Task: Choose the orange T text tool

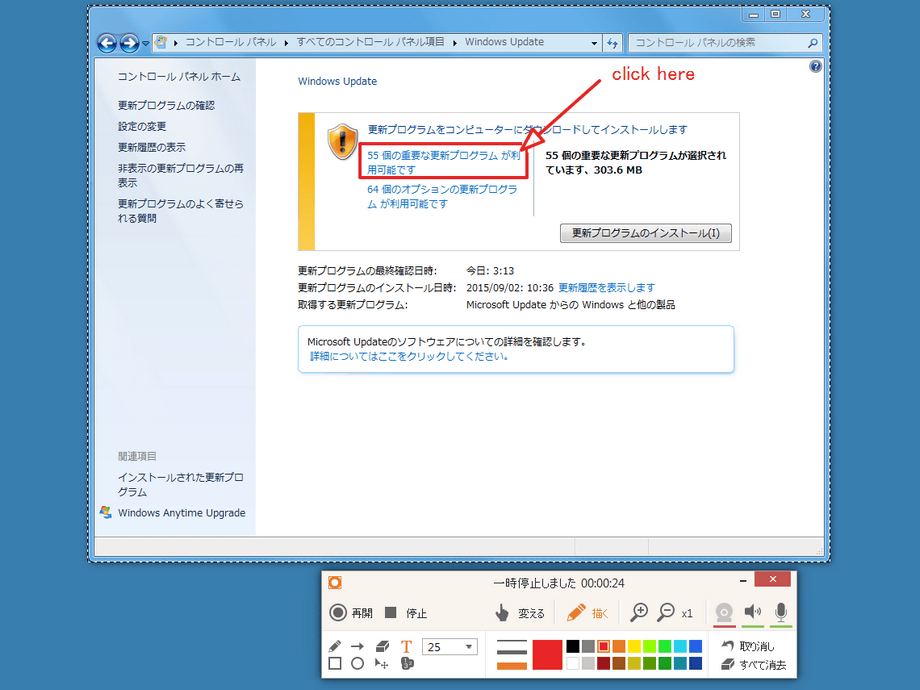Action: pyautogui.click(x=406, y=646)
